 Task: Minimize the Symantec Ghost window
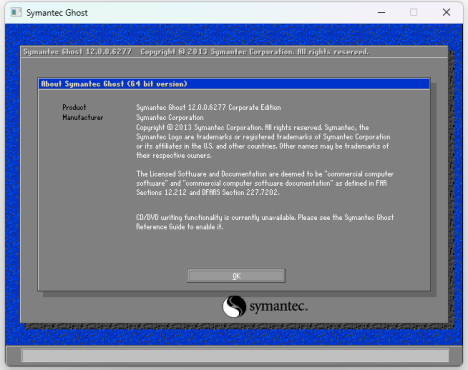[x=381, y=13]
